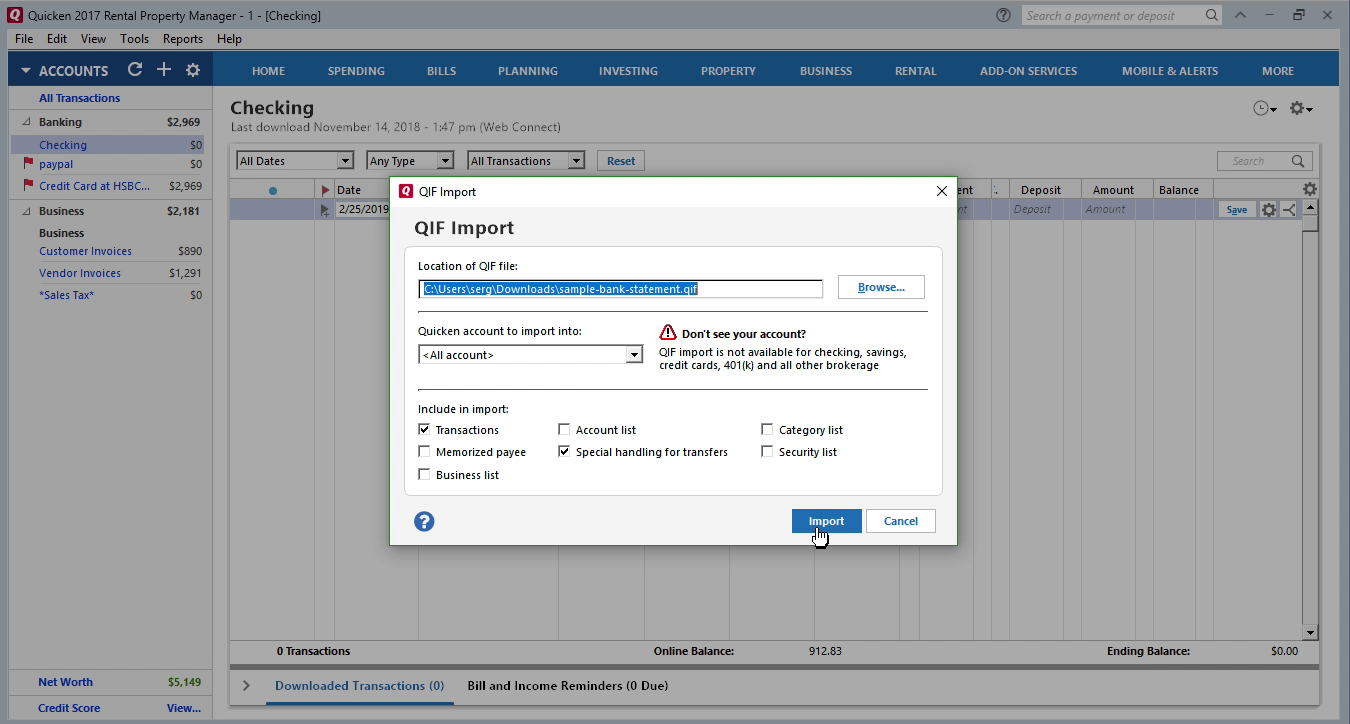Toggle the Transactions checkbox

coord(424,430)
